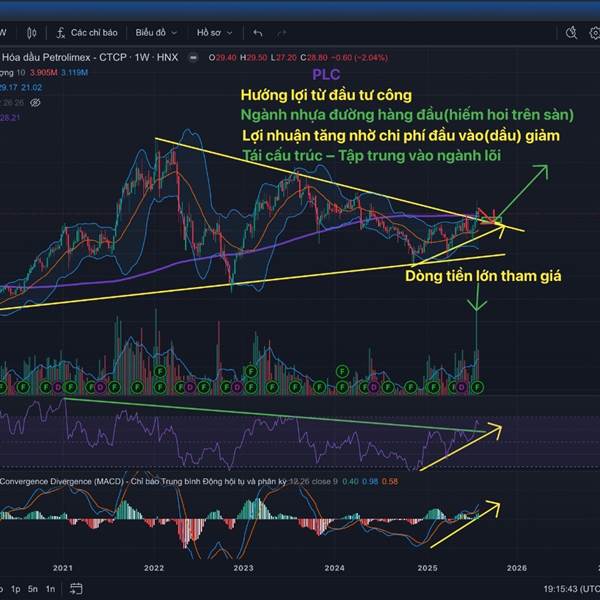
Task: Select the 5n time range button
Action: pos(33,589)
